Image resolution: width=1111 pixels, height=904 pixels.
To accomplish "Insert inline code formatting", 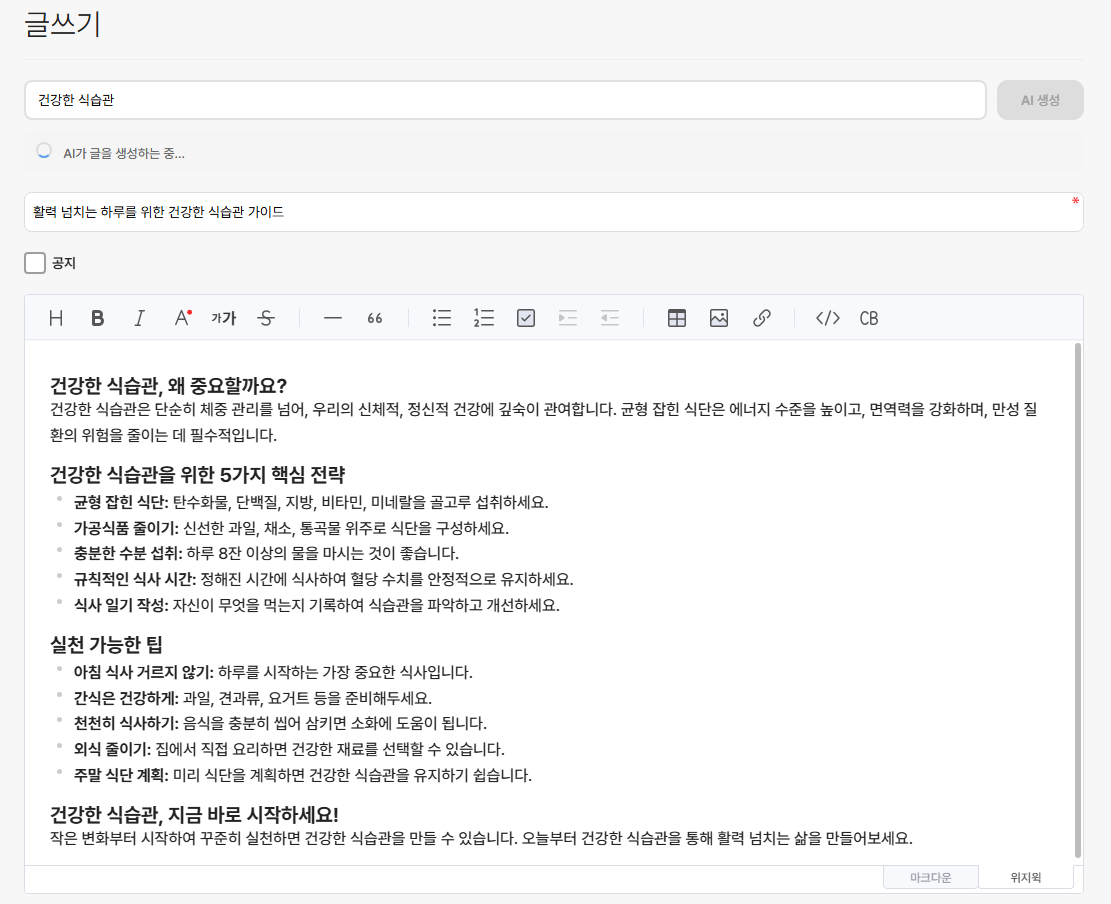I will pyautogui.click(x=828, y=318).
